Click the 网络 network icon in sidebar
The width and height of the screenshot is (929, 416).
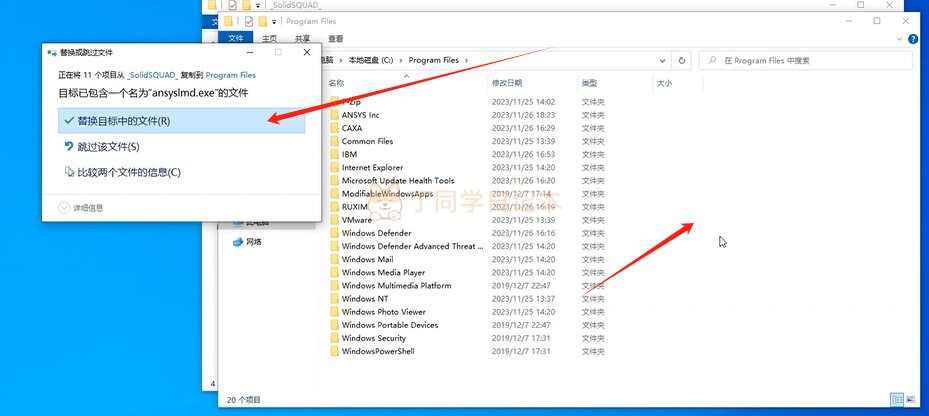(x=238, y=242)
